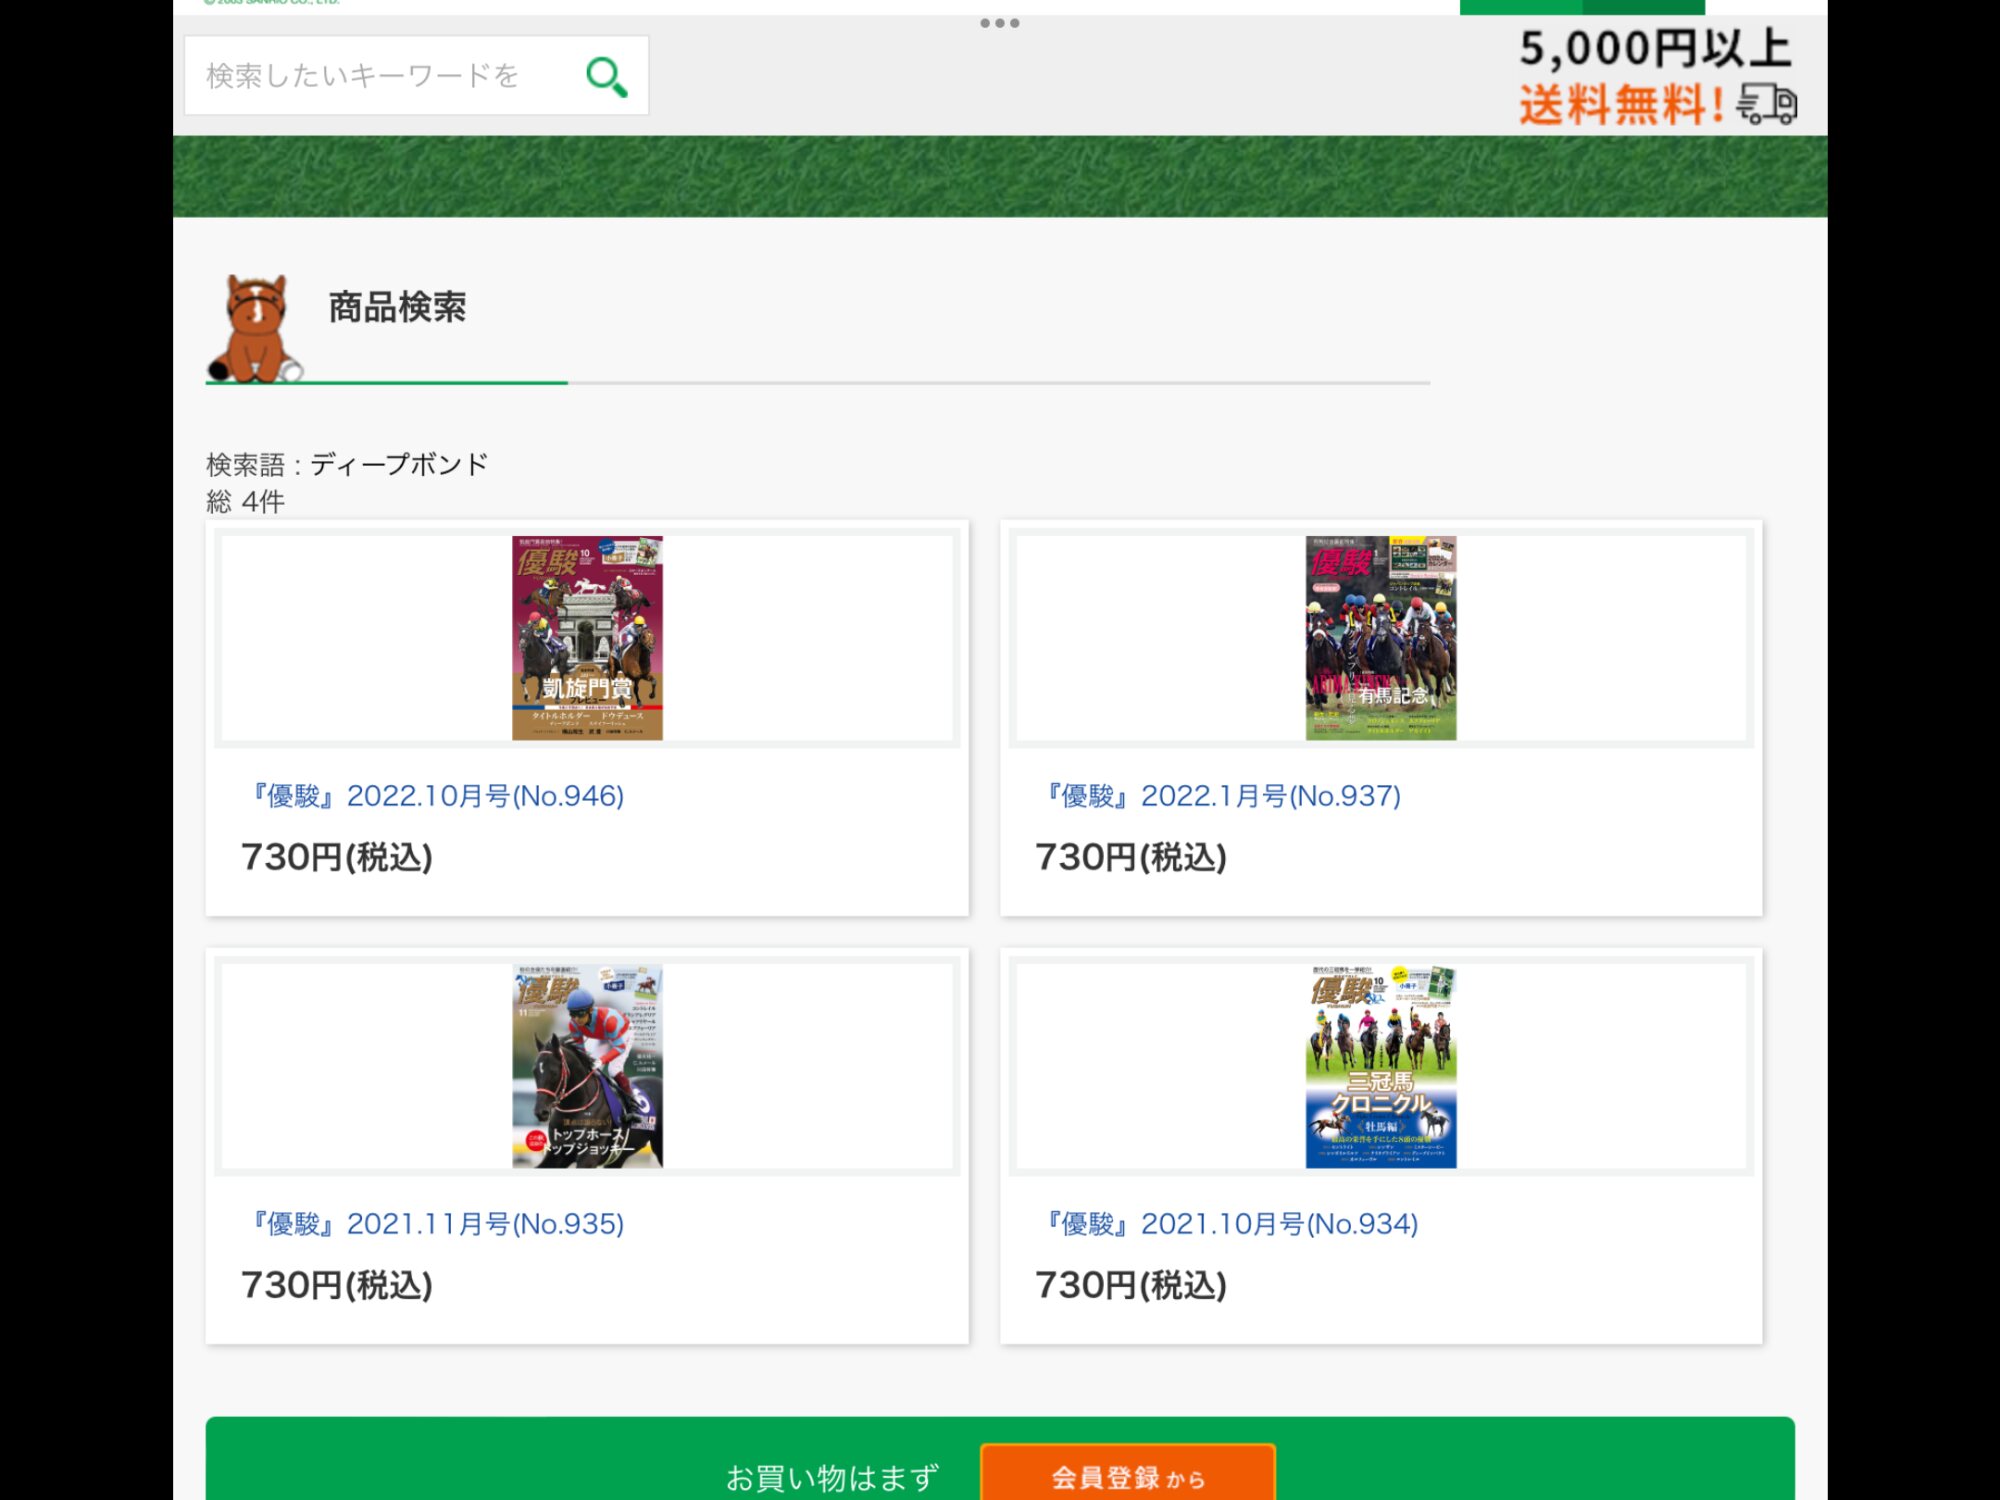The height and width of the screenshot is (1500, 2000).
Task: Click the dark green tab at top right
Action: [x=1643, y=7]
